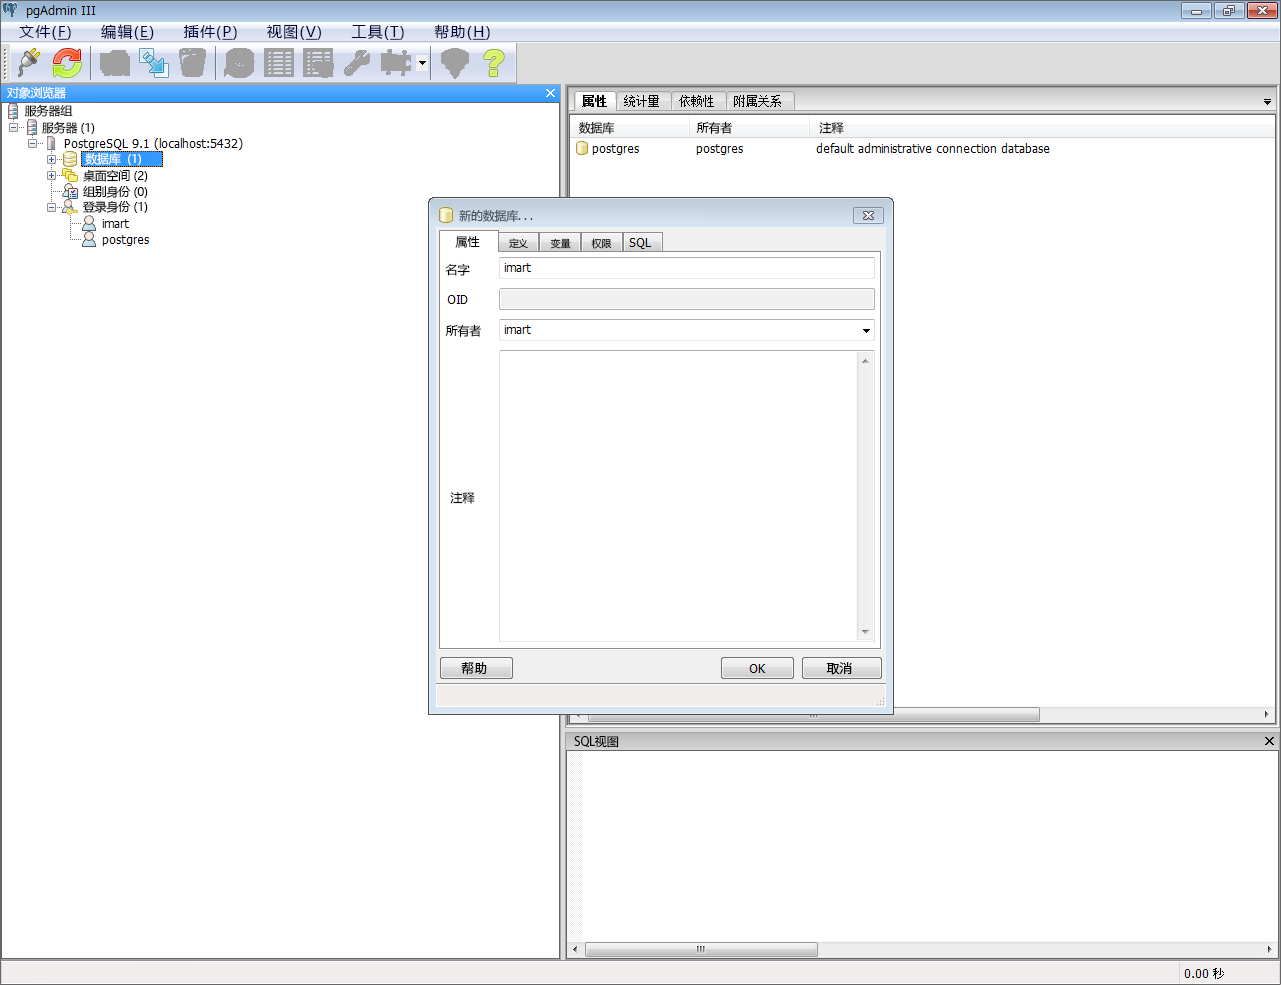Click the guru hint toolbar icon
1281x985 pixels.
(455, 63)
